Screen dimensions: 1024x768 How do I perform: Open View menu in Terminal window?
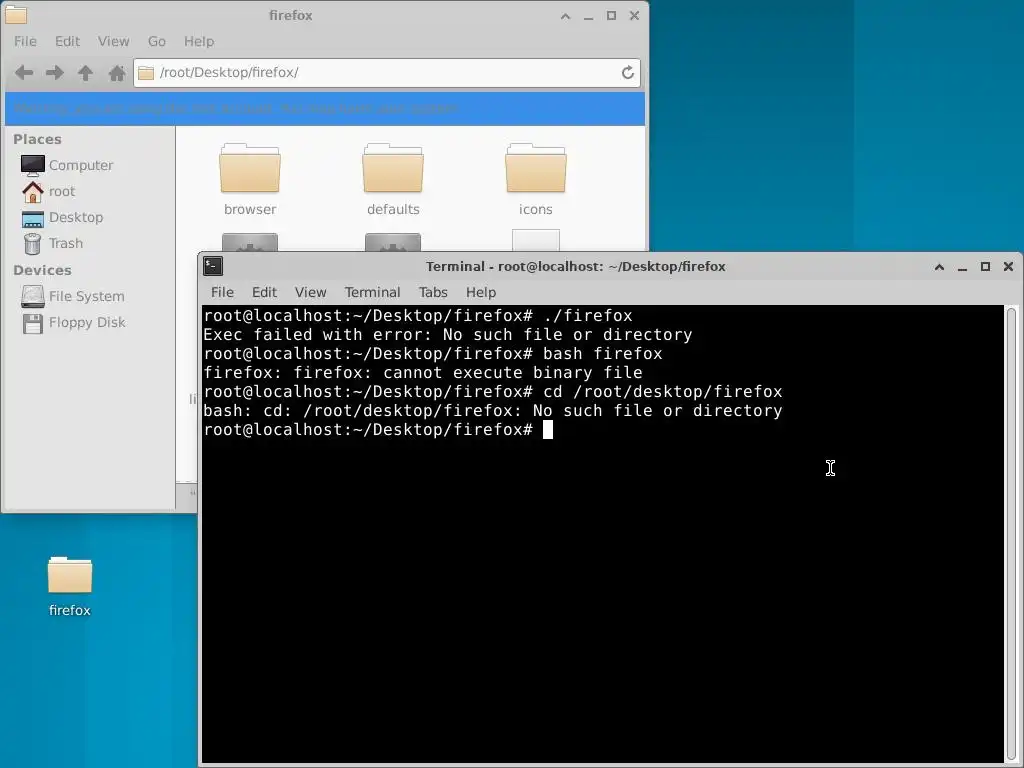(310, 292)
